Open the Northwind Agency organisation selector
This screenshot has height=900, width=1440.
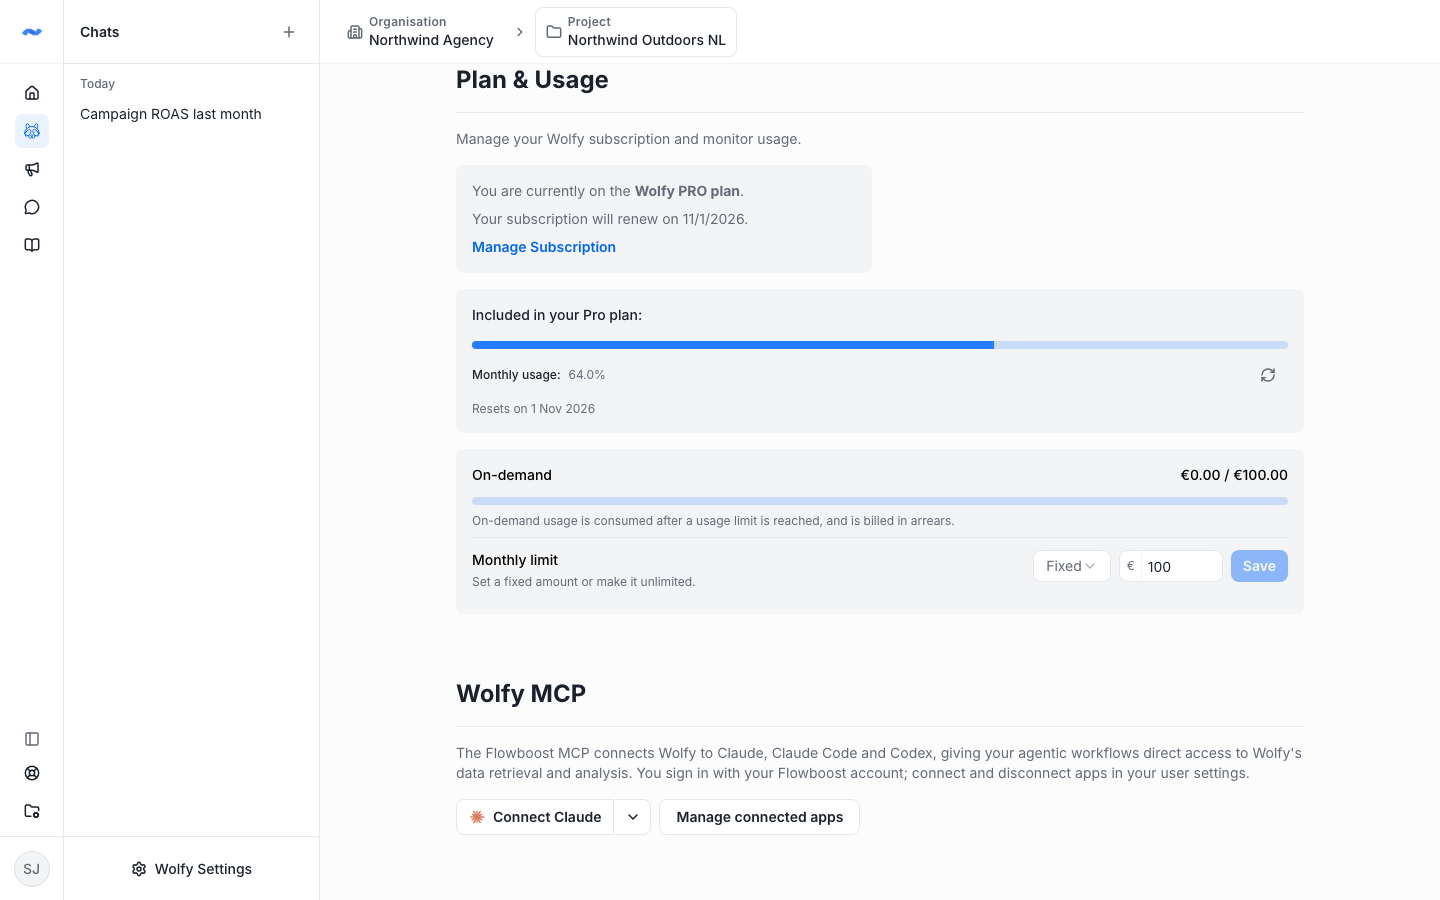click(420, 32)
